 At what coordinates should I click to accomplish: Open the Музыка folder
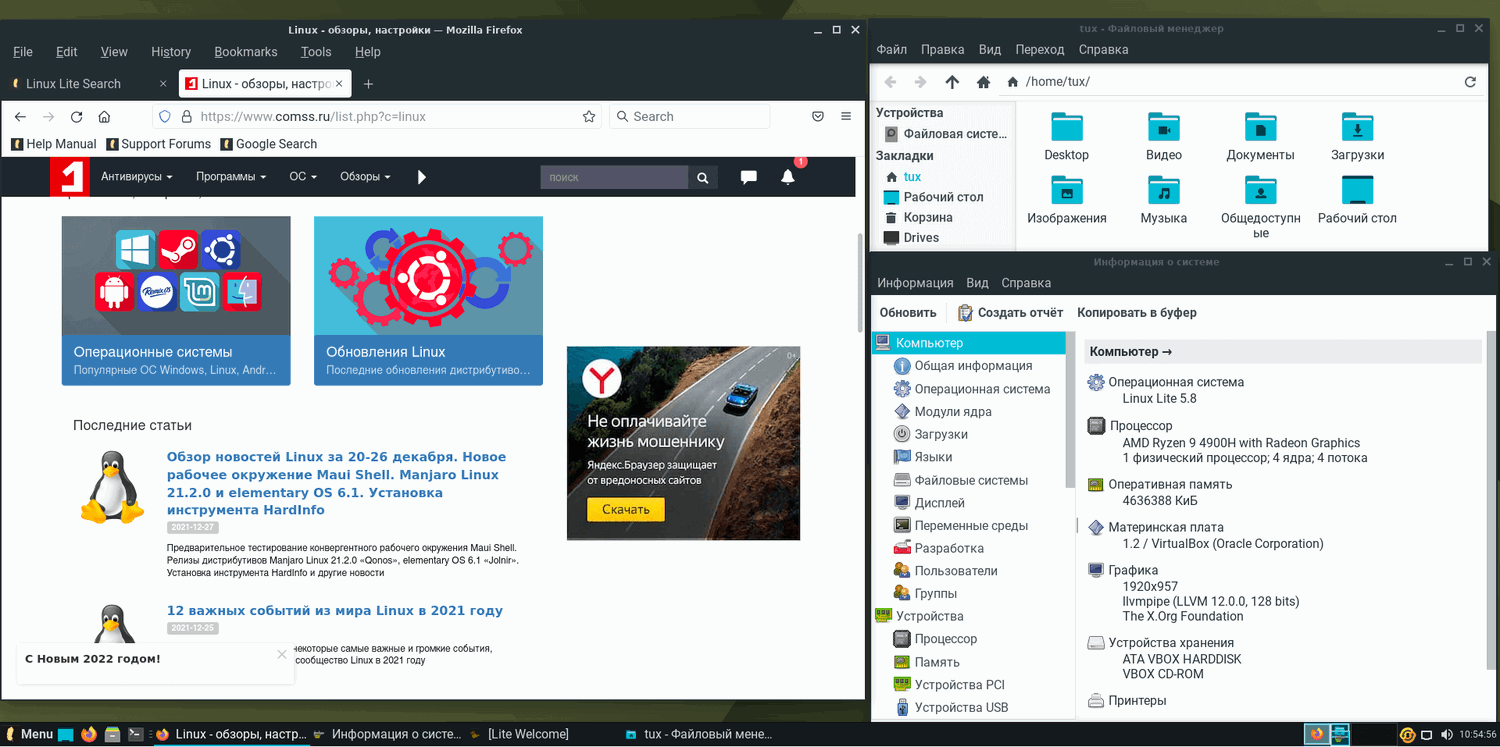coord(1164,200)
